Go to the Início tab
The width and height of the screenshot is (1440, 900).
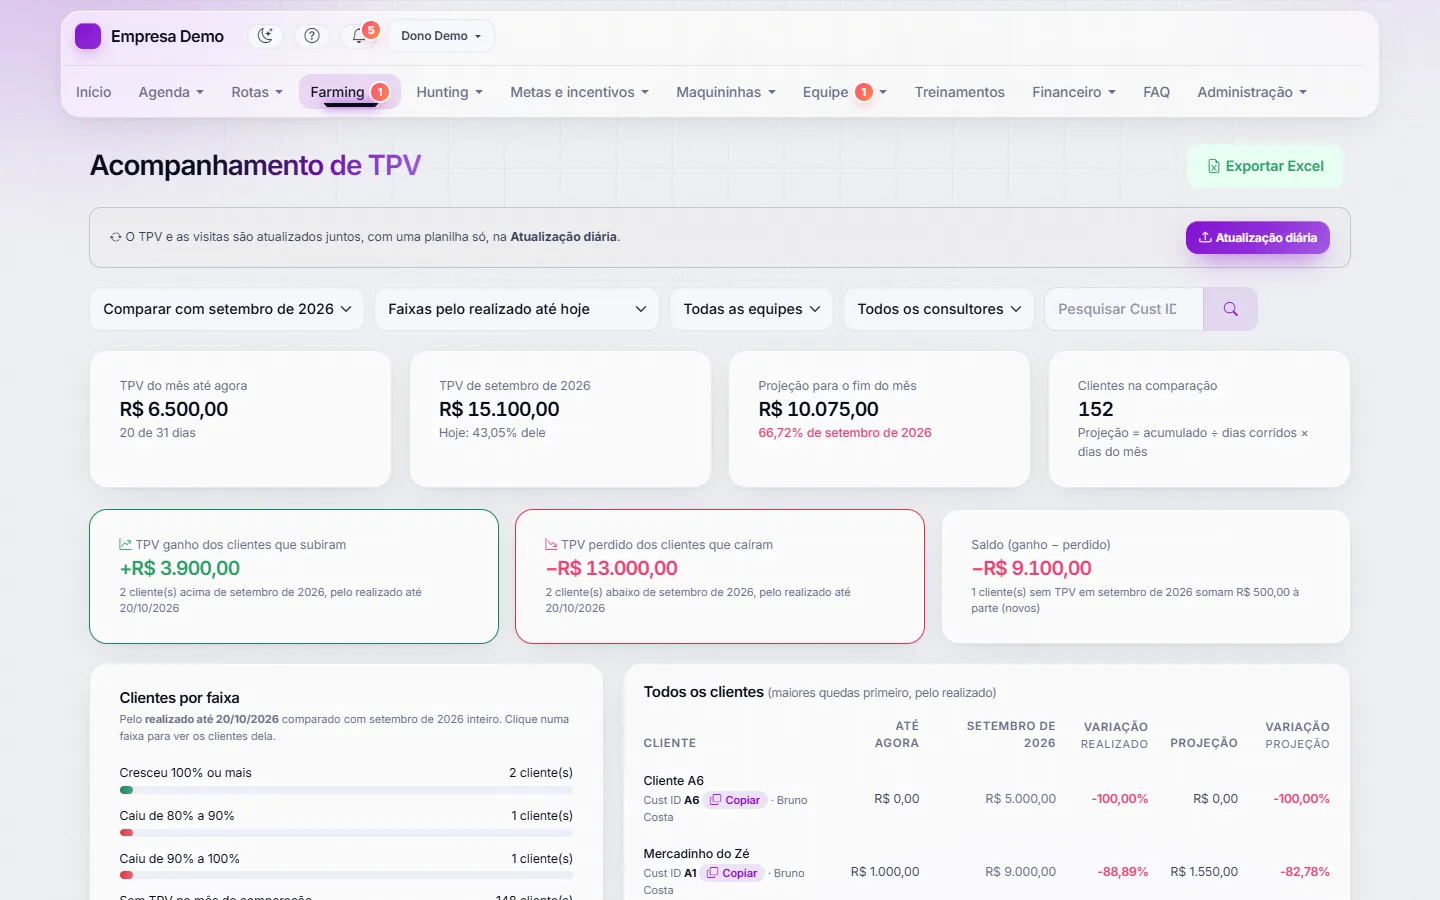94,92
